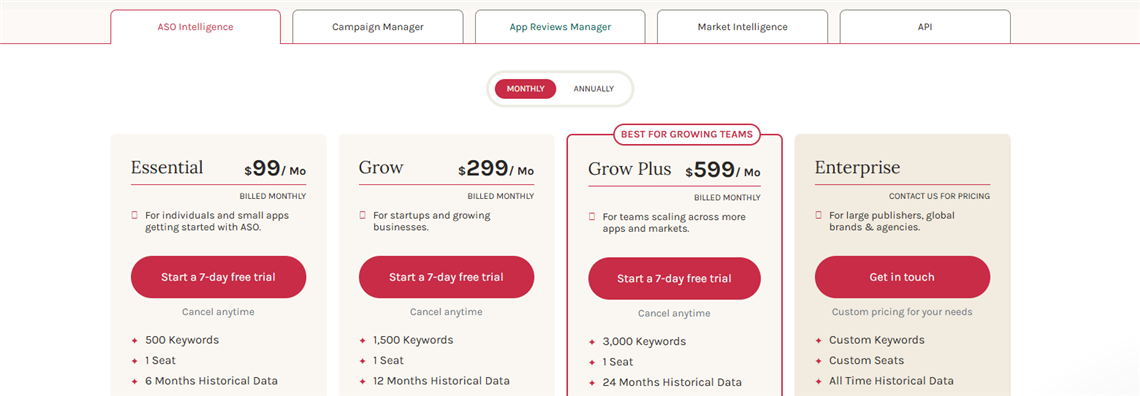Click the 1,500 Keywords feature text
This screenshot has height=396, width=1140.
[x=413, y=340]
